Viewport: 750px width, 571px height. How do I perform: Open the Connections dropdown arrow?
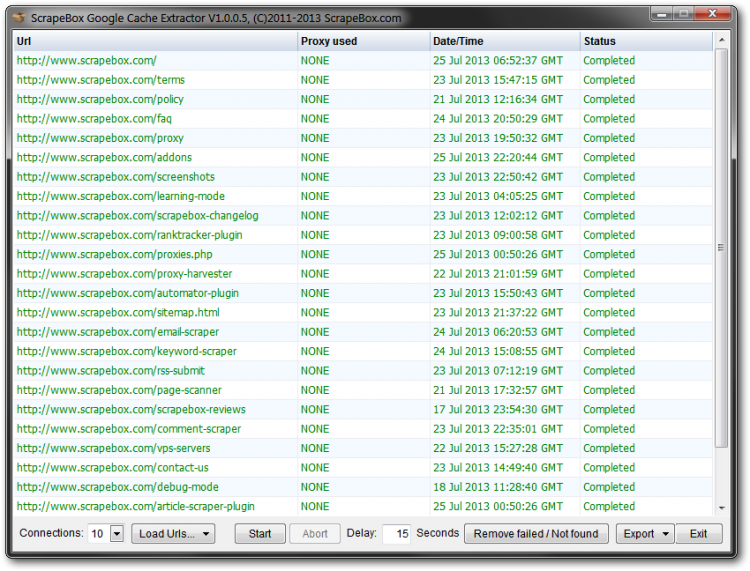point(117,533)
